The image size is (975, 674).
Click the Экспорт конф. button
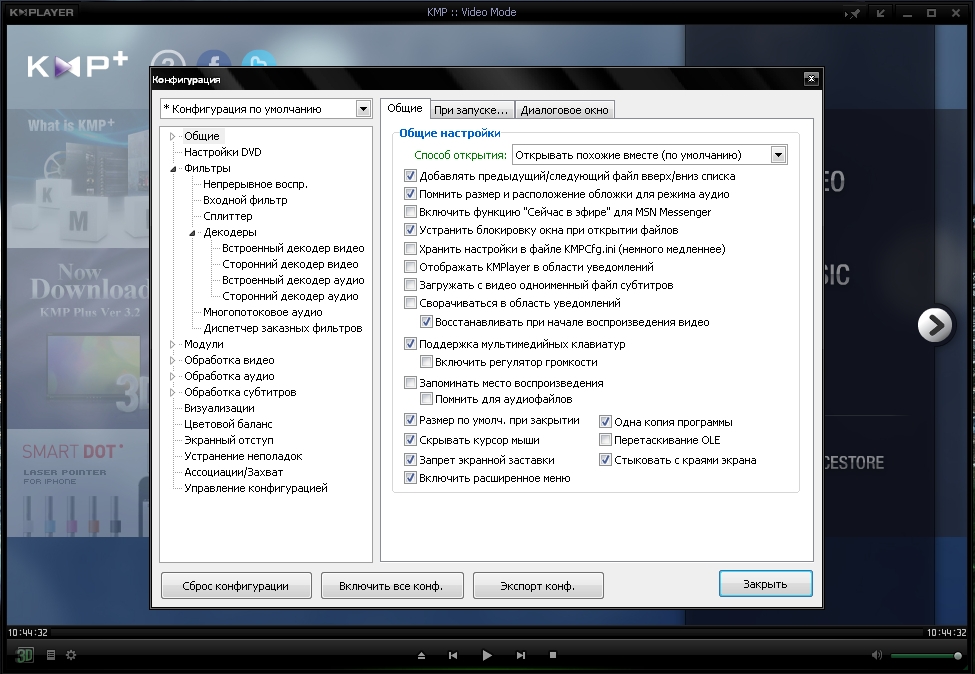pos(538,586)
